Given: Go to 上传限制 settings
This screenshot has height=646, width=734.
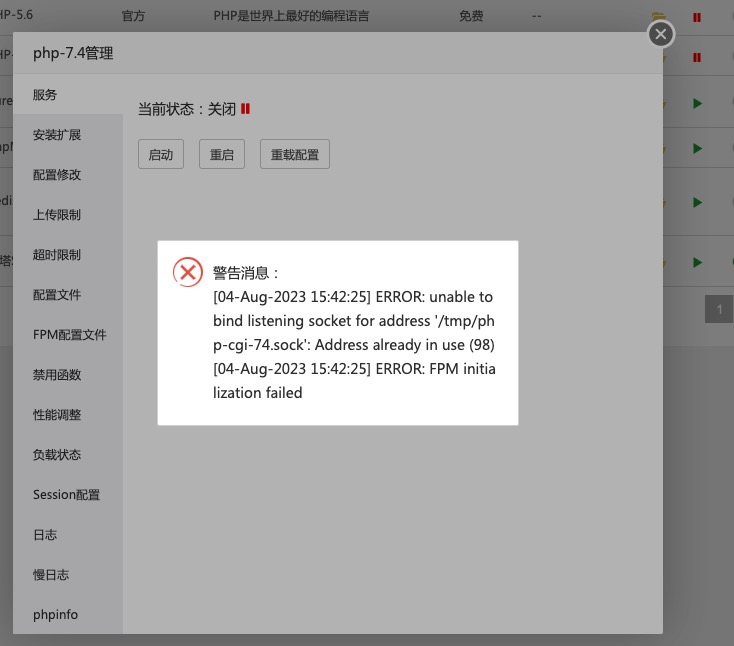Looking at the screenshot, I should [x=68, y=215].
